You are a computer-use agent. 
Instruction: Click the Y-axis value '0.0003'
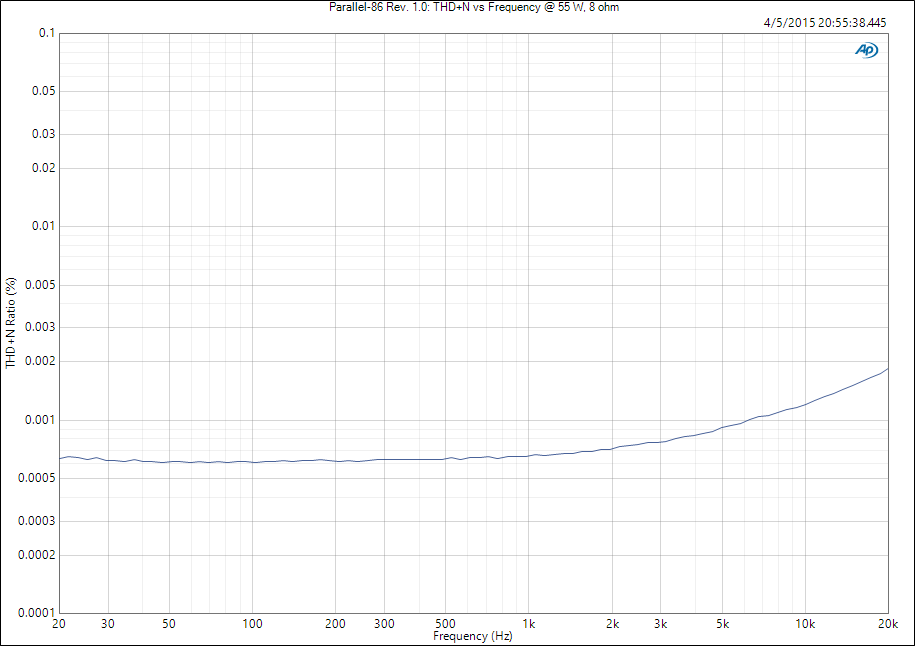pos(37,521)
